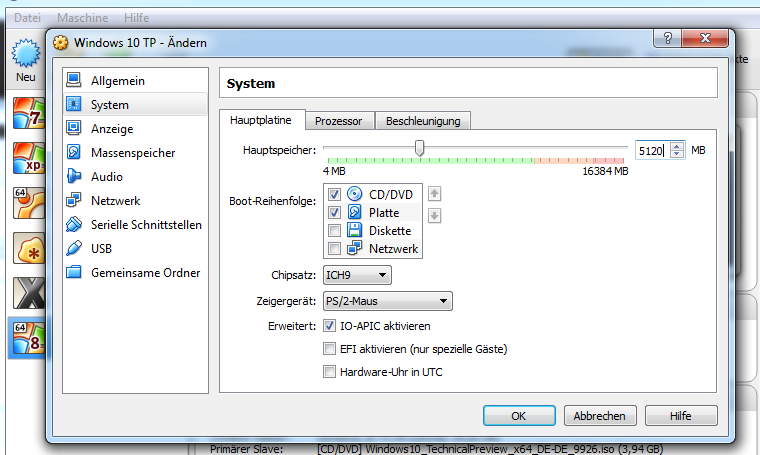Check Netzwerk in boot order
Image resolution: width=760 pixels, height=455 pixels.
pos(334,249)
